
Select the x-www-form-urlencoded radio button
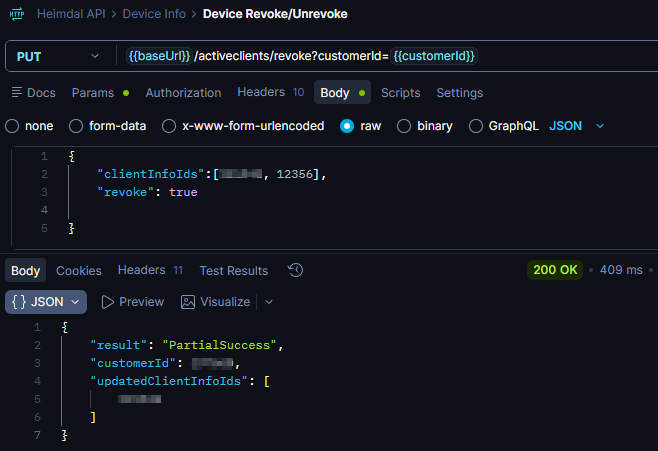click(169, 126)
